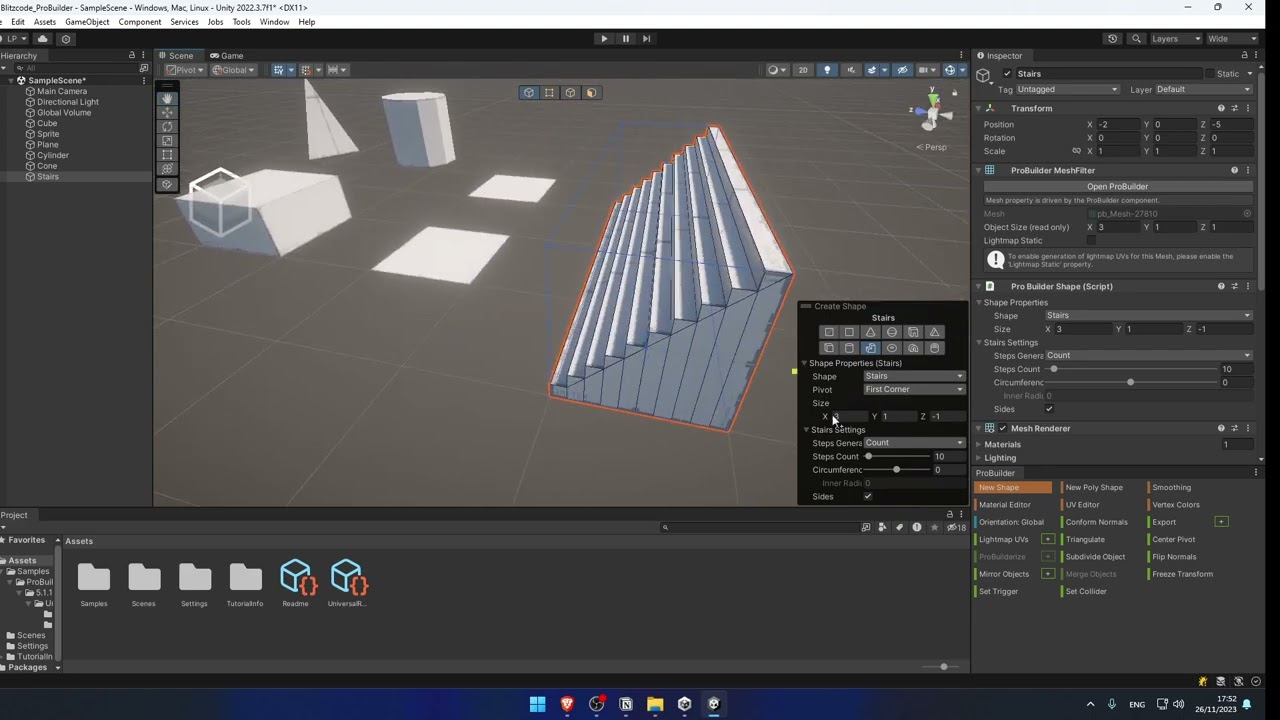Click the Open ProBuilder button
Image resolution: width=1280 pixels, height=720 pixels.
click(x=1117, y=187)
